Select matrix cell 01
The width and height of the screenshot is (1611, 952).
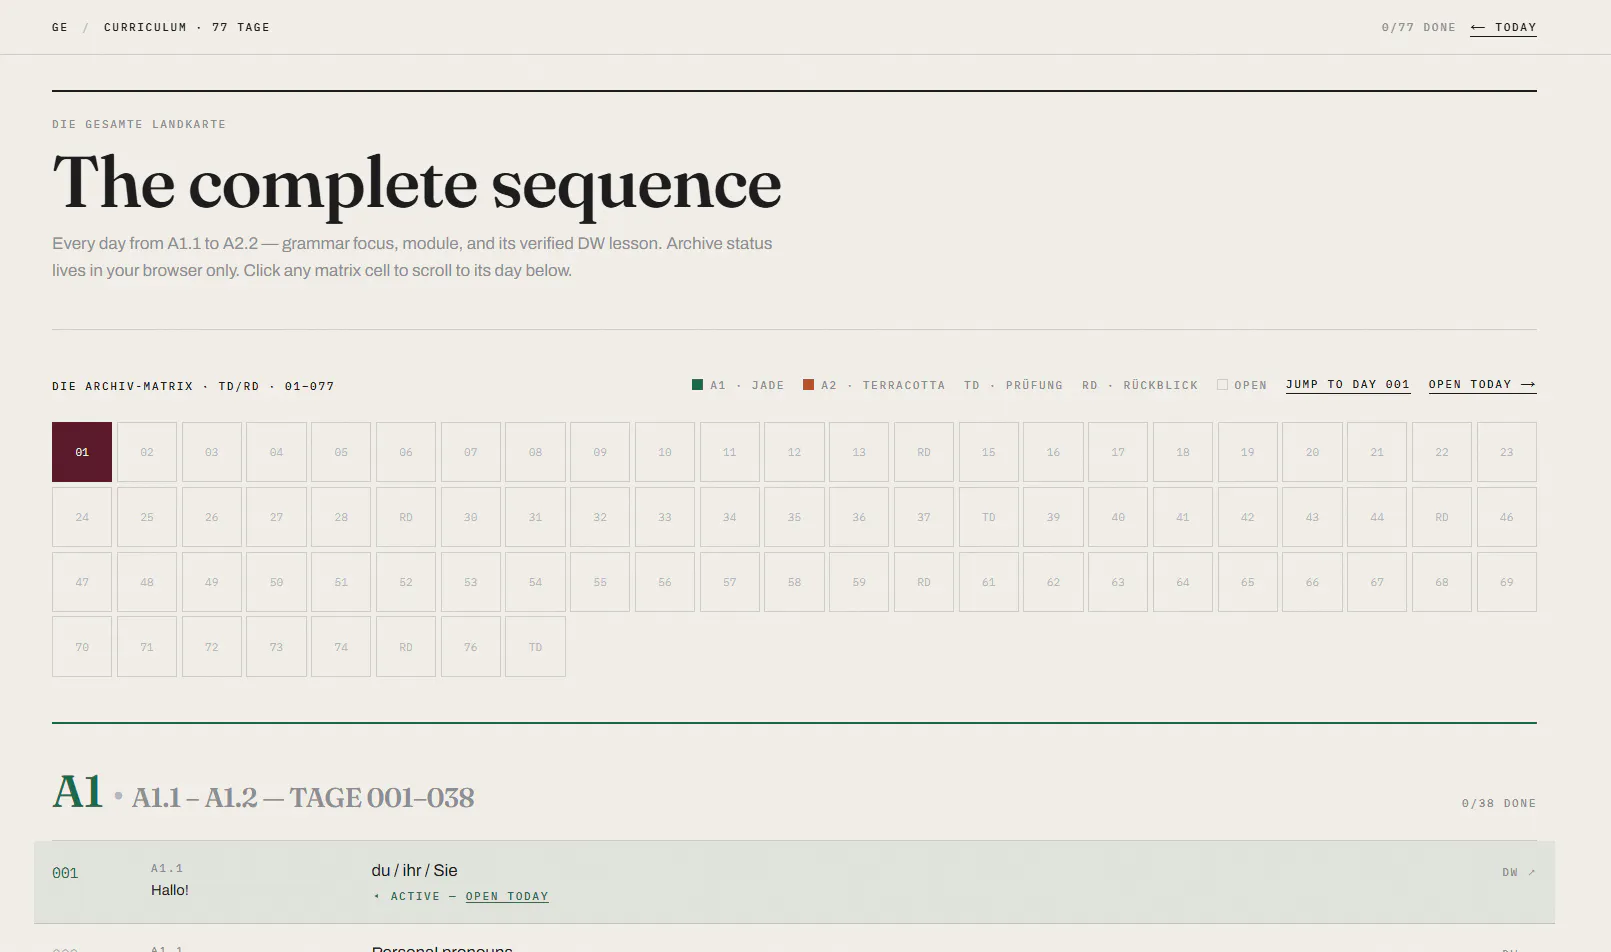82,452
